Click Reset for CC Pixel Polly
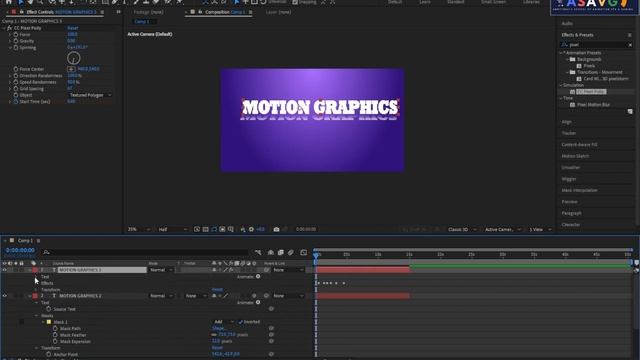This screenshot has width=640, height=360. coord(73,28)
